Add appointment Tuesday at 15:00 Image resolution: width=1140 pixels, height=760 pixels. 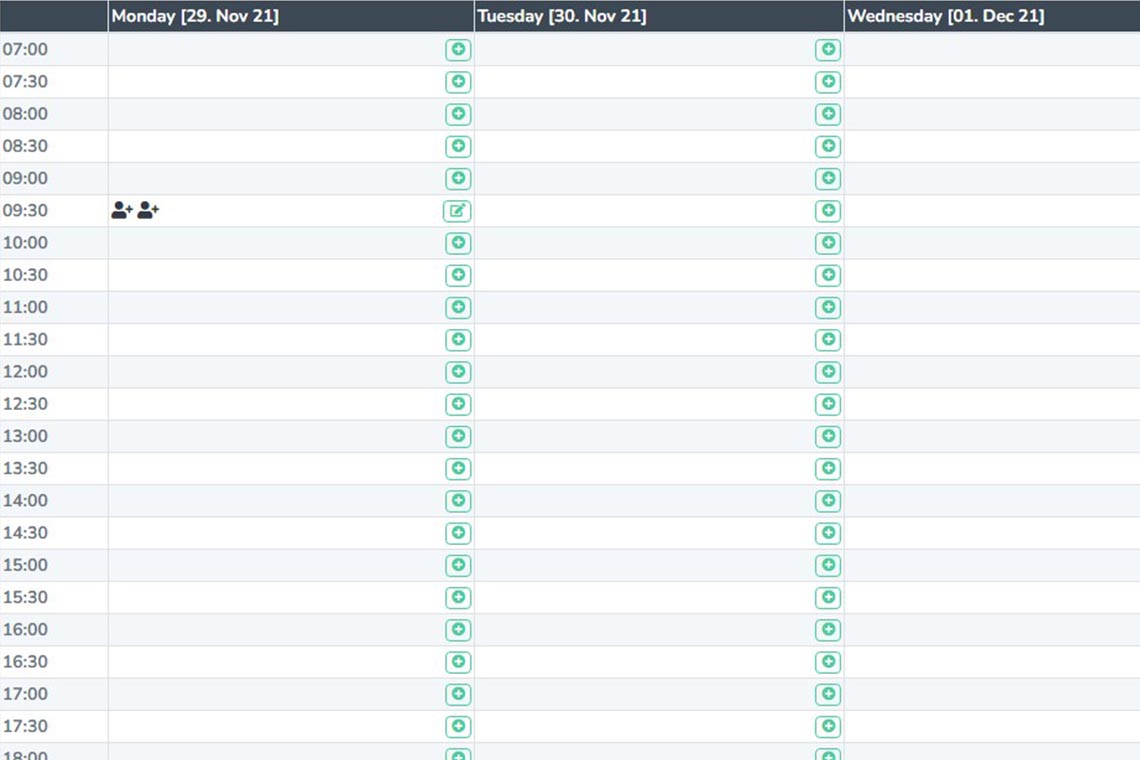pos(828,565)
